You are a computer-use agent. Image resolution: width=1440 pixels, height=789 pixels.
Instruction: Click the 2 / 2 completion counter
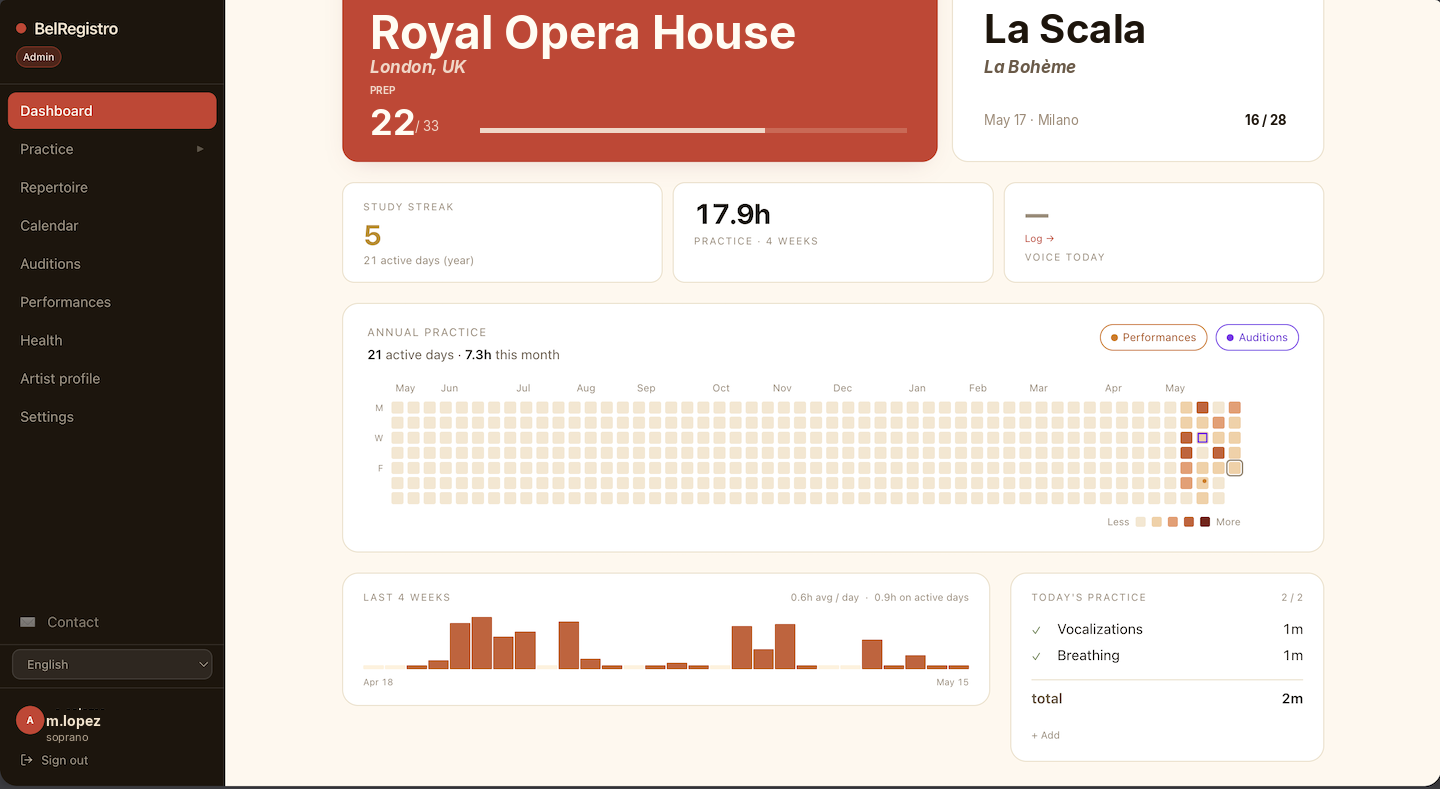(1292, 597)
